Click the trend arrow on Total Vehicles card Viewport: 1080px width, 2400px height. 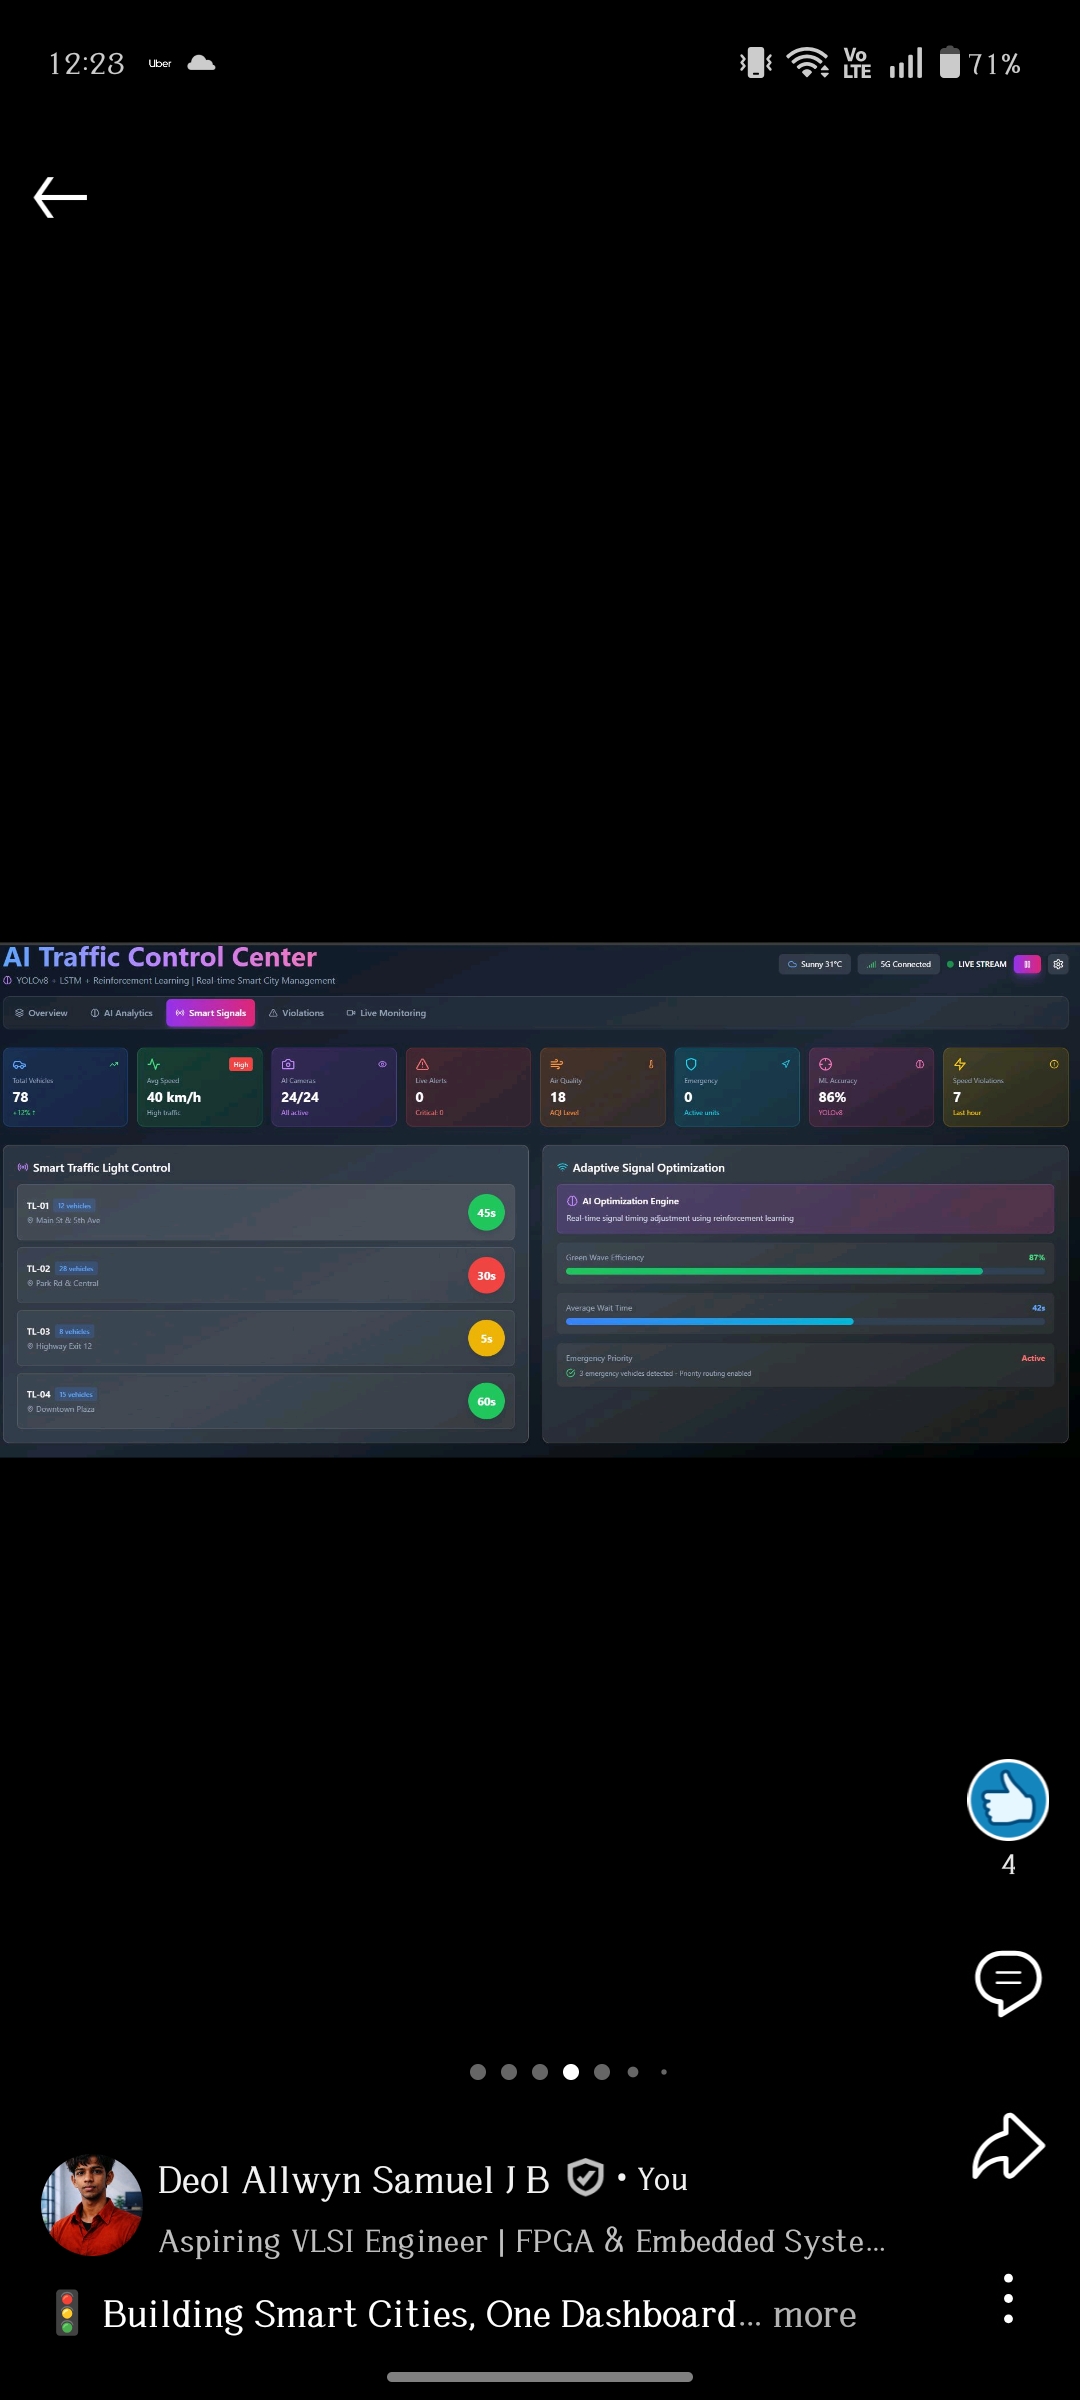point(114,1064)
